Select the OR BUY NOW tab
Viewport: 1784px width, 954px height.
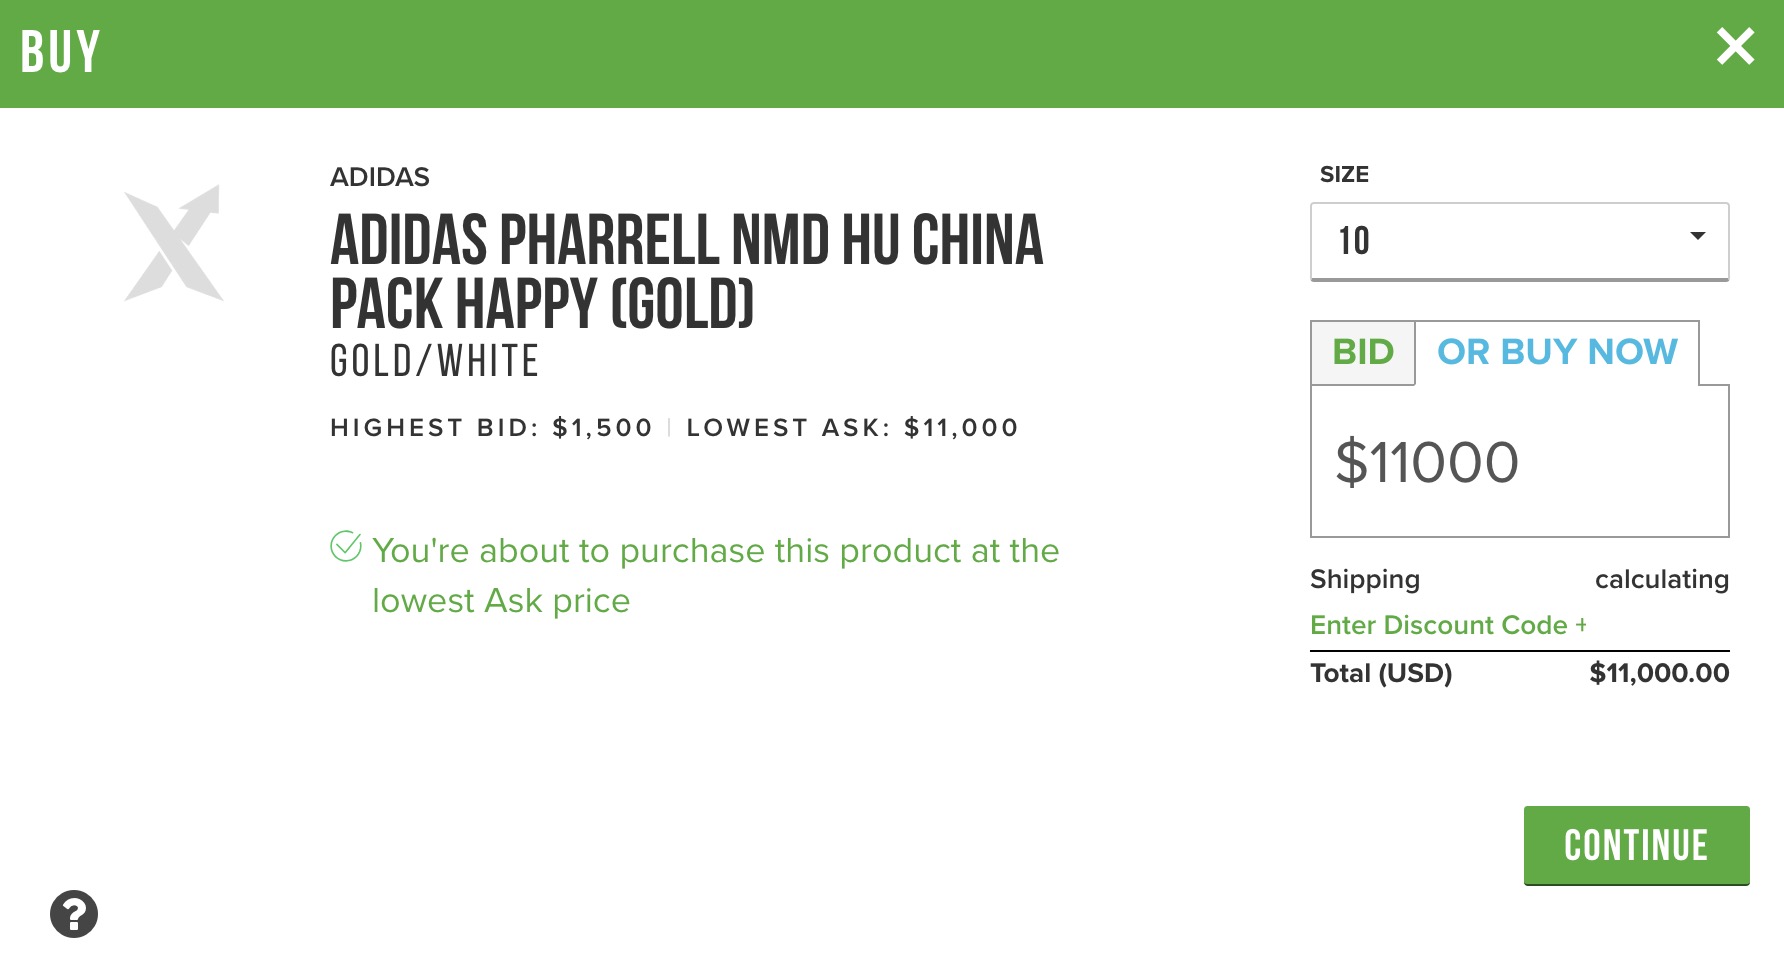coord(1556,352)
